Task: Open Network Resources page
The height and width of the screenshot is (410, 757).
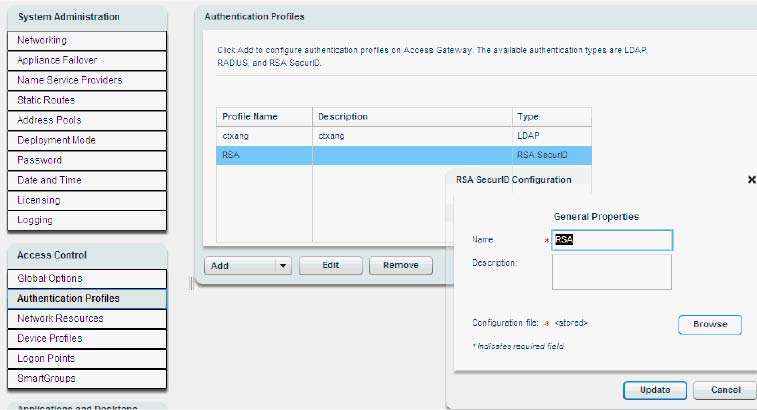Action: pyautogui.click(x=87, y=319)
